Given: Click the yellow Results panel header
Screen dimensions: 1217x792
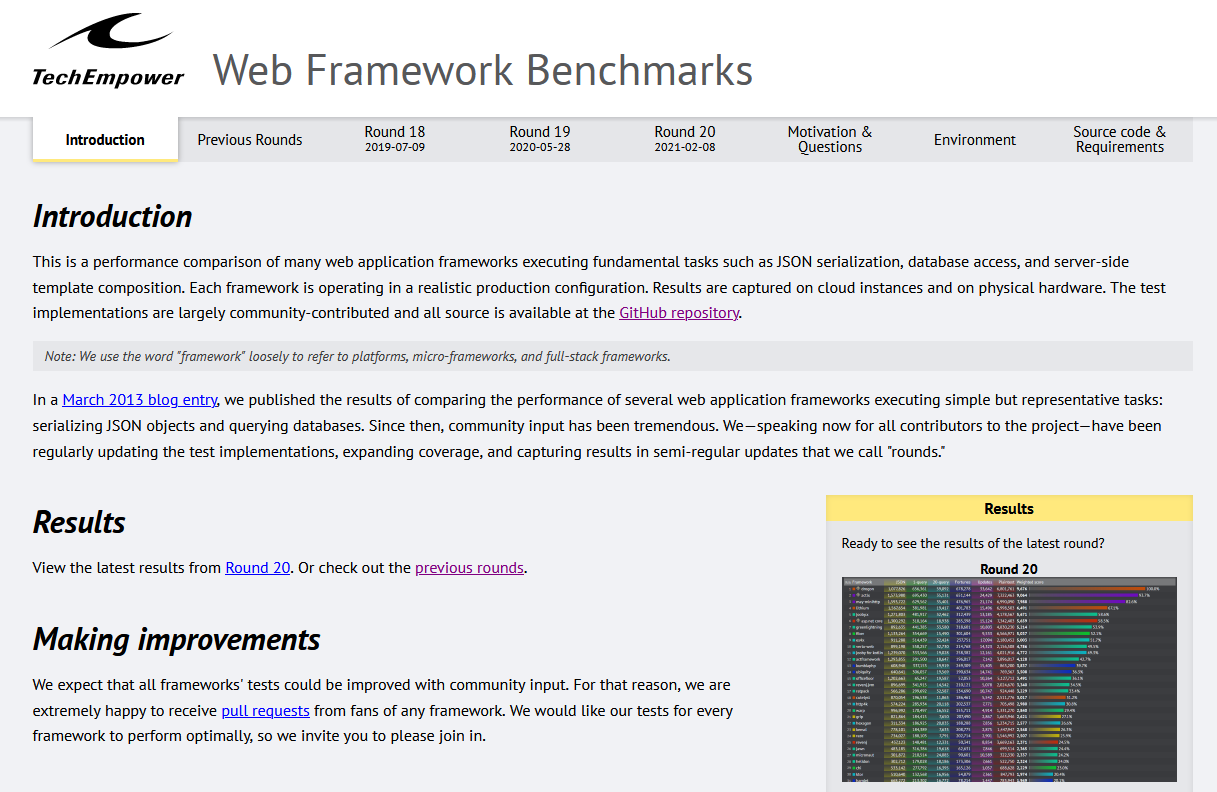Looking at the screenshot, I should (x=1009, y=509).
